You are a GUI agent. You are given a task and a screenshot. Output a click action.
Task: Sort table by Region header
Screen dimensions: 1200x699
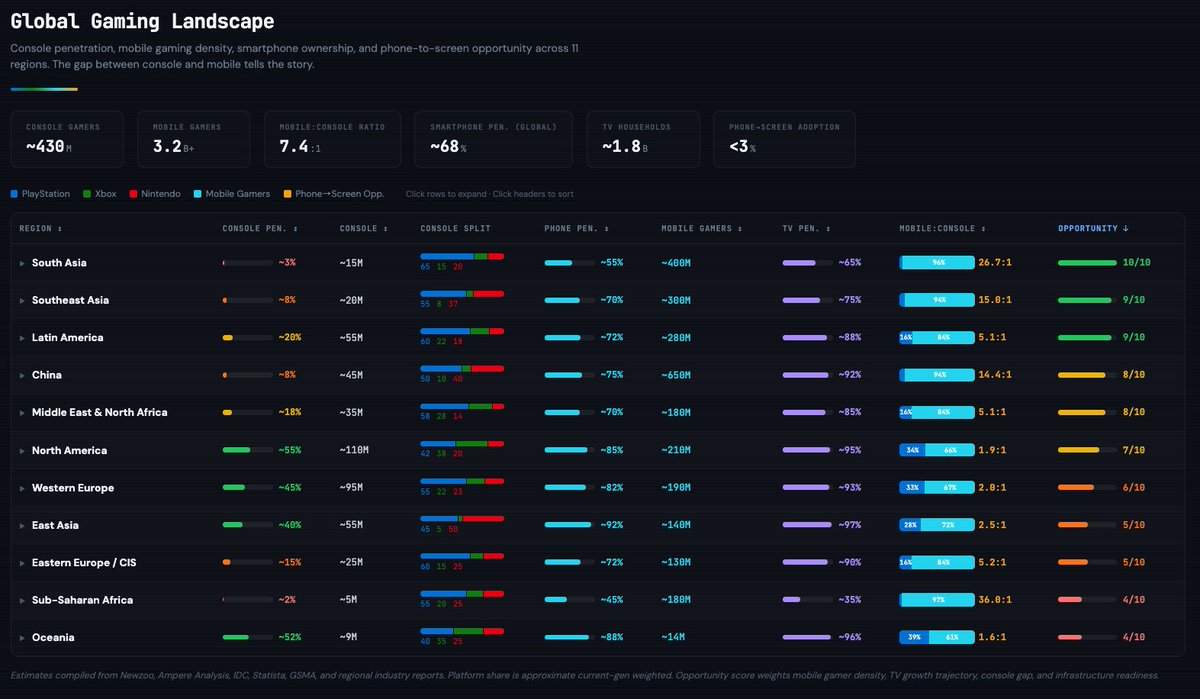tap(40, 229)
